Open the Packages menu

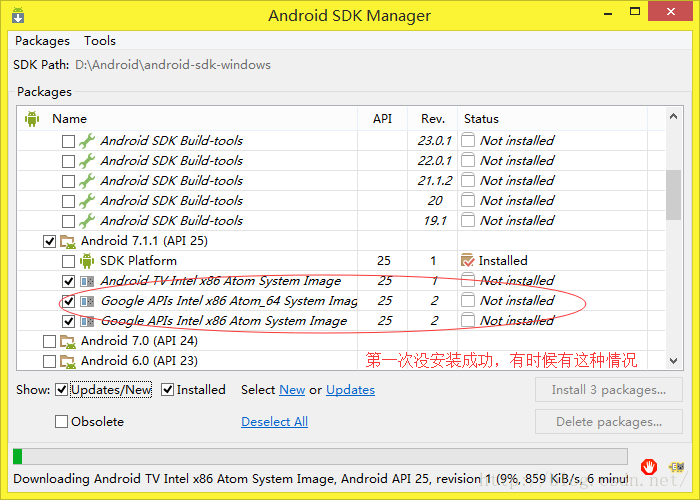(42, 41)
